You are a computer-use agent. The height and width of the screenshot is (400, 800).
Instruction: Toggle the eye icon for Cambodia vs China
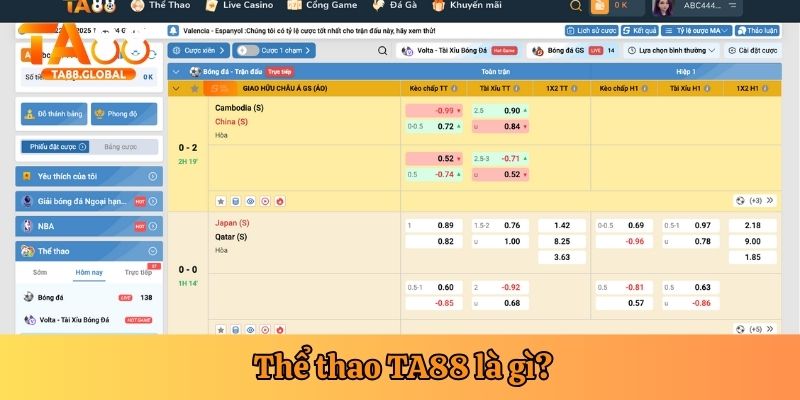250,201
